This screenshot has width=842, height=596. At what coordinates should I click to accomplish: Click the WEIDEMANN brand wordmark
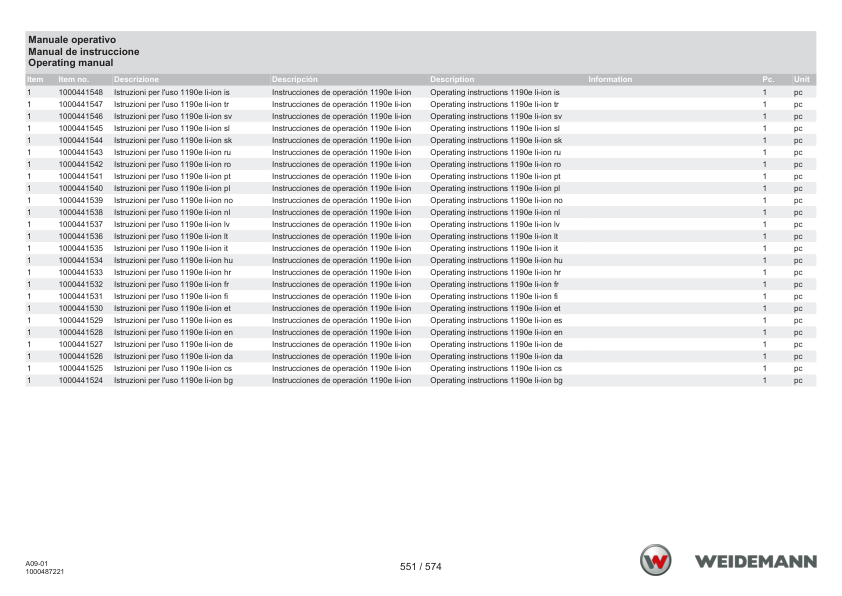point(756,562)
